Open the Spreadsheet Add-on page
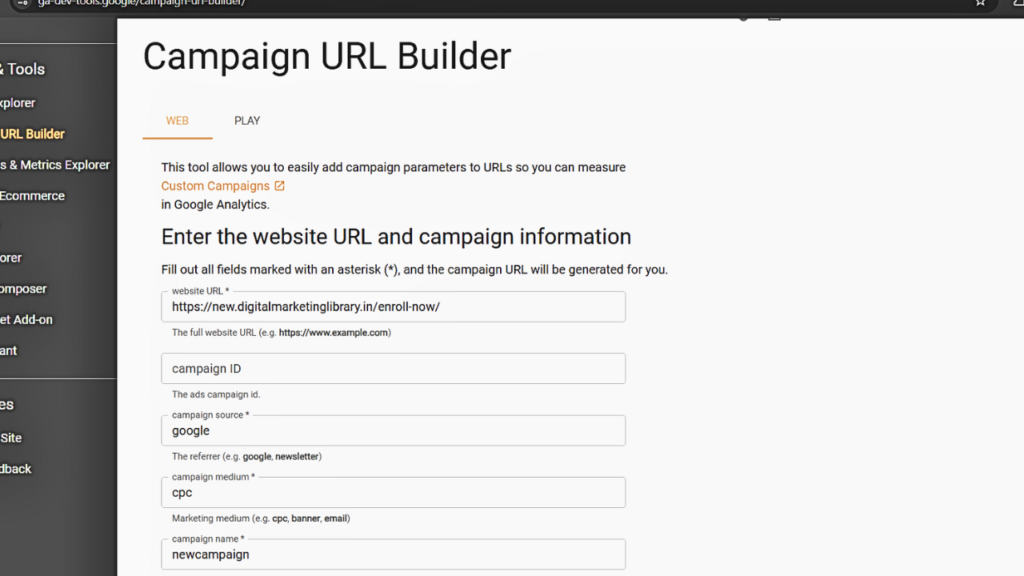Image resolution: width=1024 pixels, height=576 pixels. point(26,319)
